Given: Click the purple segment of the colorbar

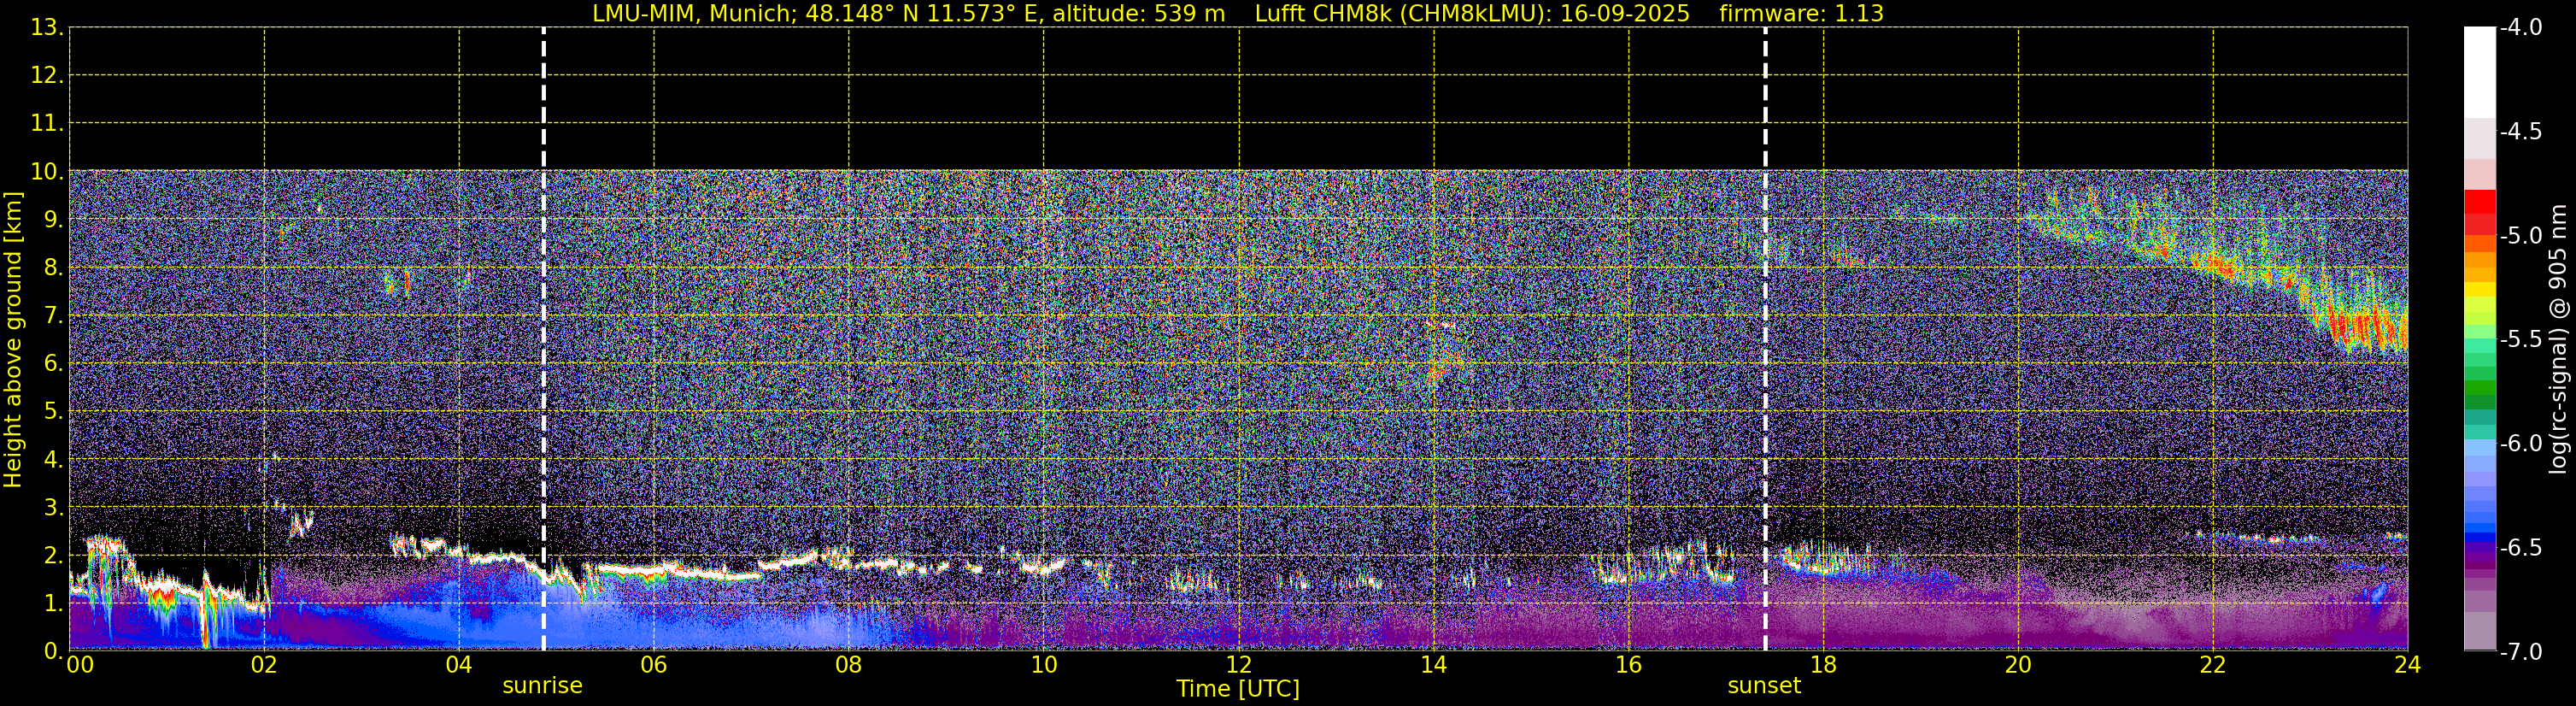Looking at the screenshot, I should tap(2479, 556).
